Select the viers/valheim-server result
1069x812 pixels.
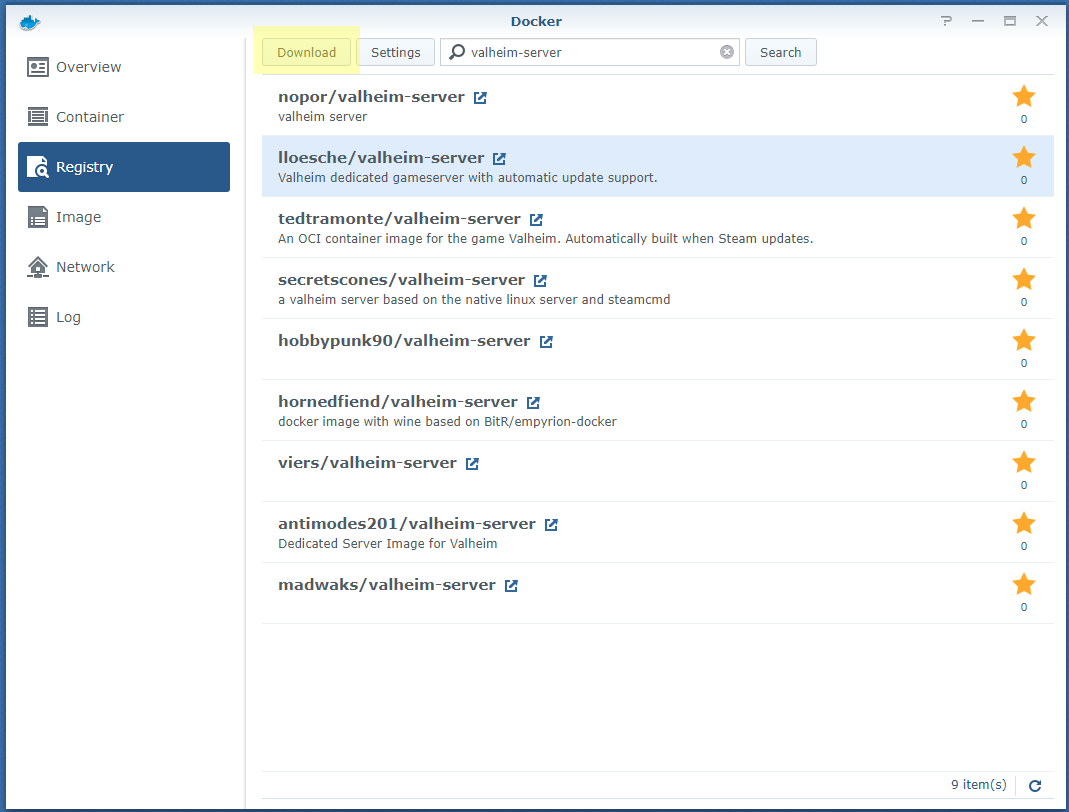(658, 471)
